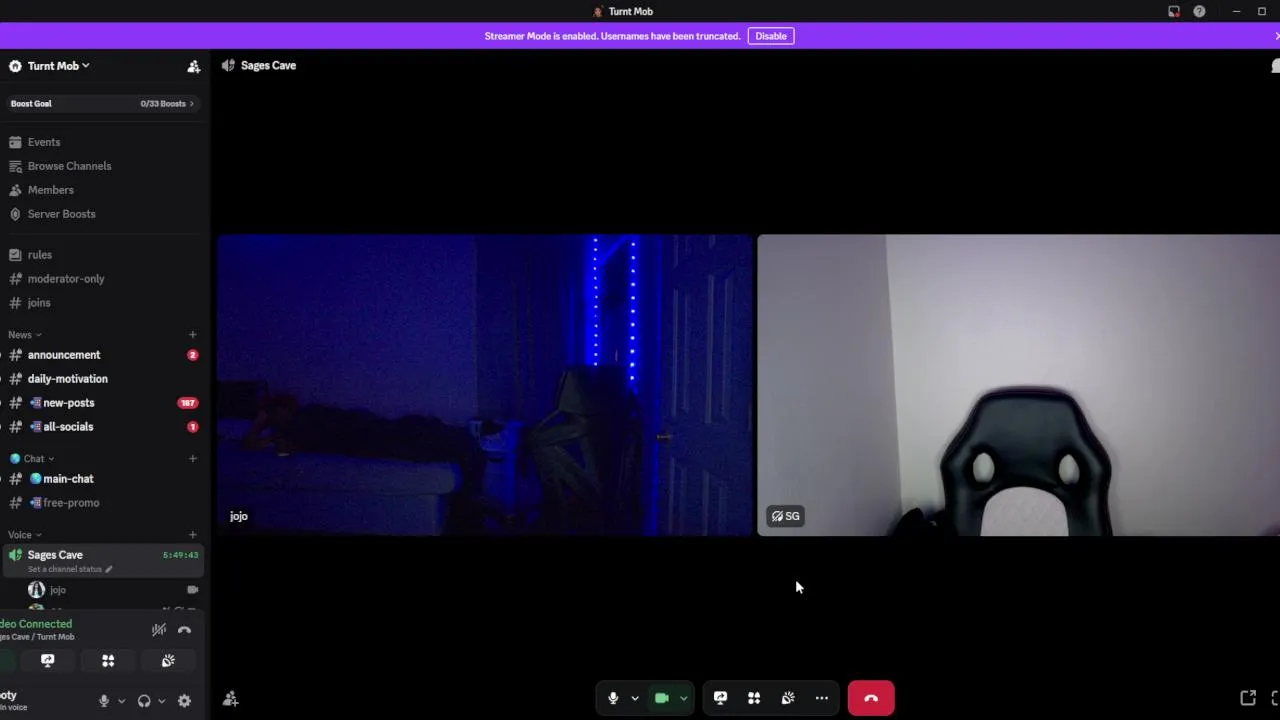Image resolution: width=1280 pixels, height=720 pixels.
Task: Start an Activity from sidebar voice panel
Action: pyautogui.click(x=108, y=660)
